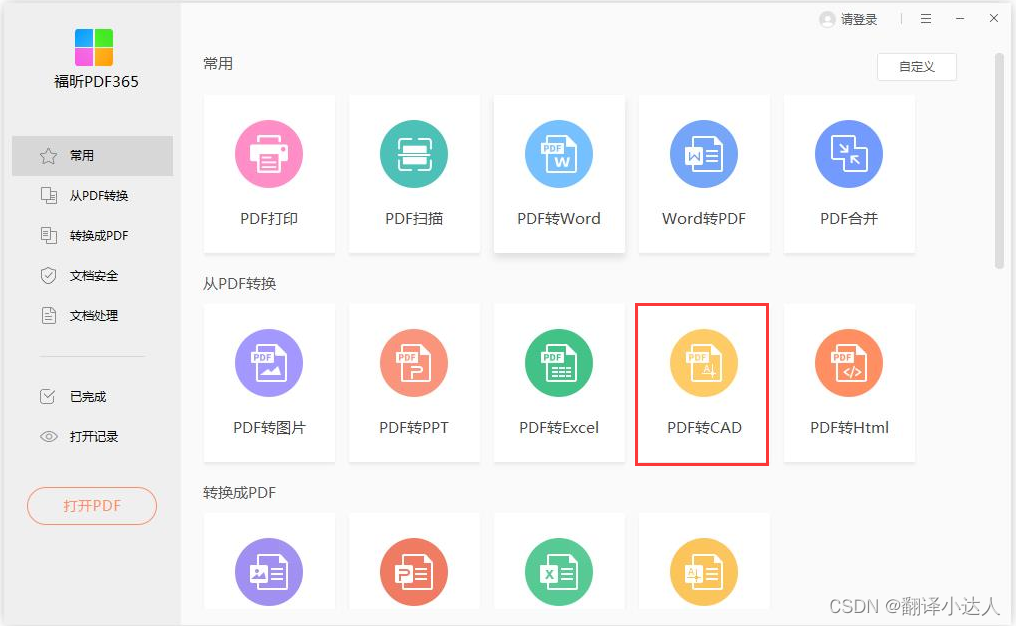Viewport: 1016px width, 626px height.
Task: Open the PDF转Html converter
Action: point(849,383)
